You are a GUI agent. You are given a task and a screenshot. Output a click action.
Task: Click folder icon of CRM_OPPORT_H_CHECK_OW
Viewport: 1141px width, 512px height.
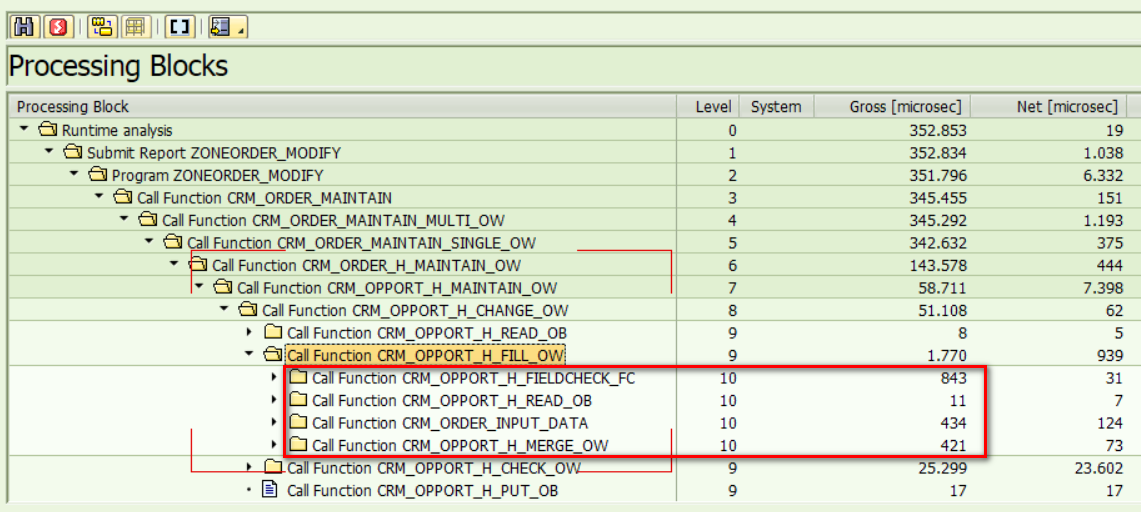click(273, 467)
